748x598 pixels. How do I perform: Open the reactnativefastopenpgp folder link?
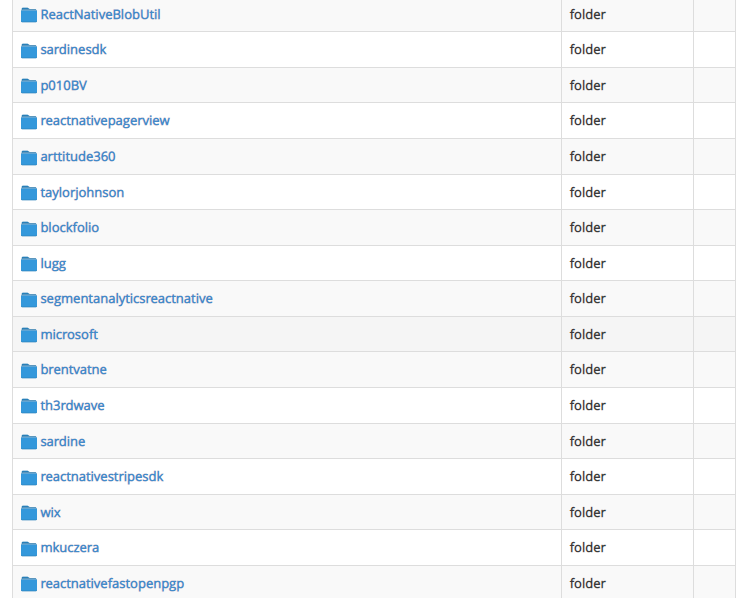tap(112, 583)
